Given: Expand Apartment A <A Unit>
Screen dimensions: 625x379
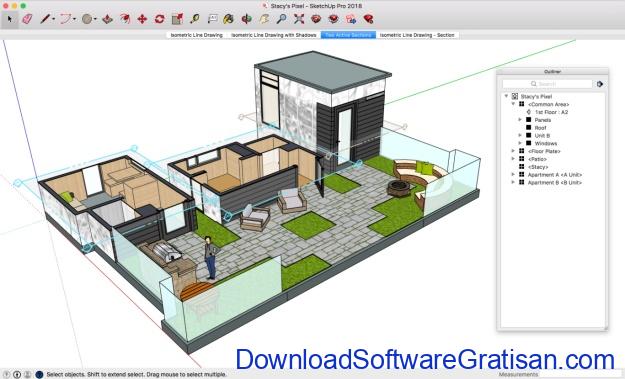Looking at the screenshot, I should pyautogui.click(x=513, y=175).
